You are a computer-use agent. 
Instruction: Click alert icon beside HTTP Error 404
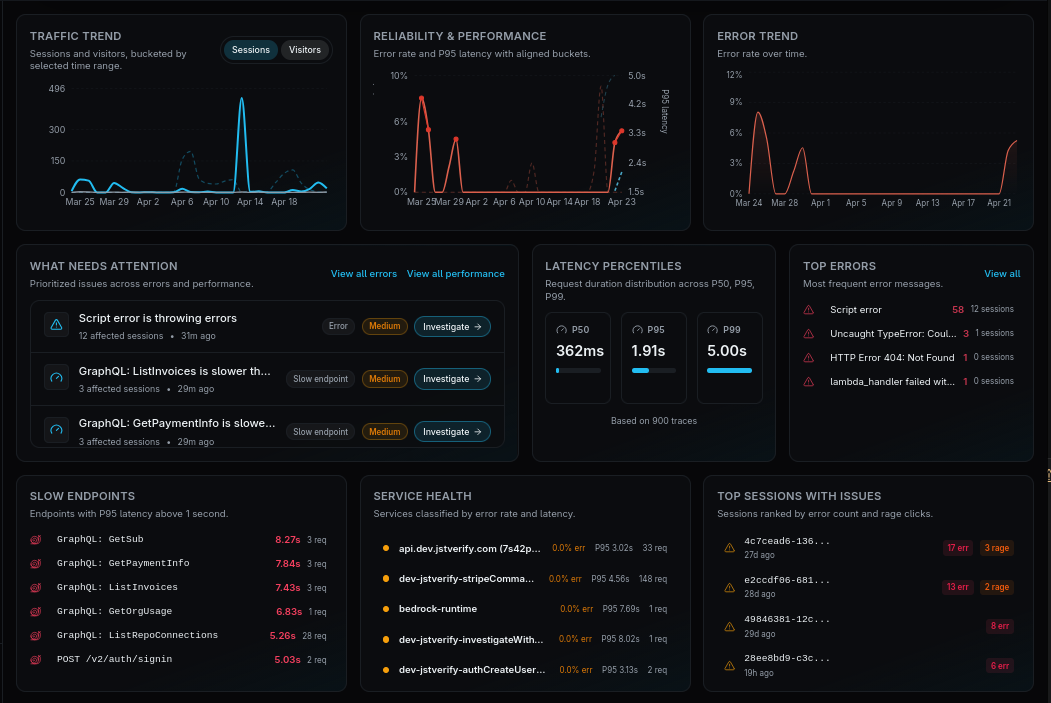(809, 358)
